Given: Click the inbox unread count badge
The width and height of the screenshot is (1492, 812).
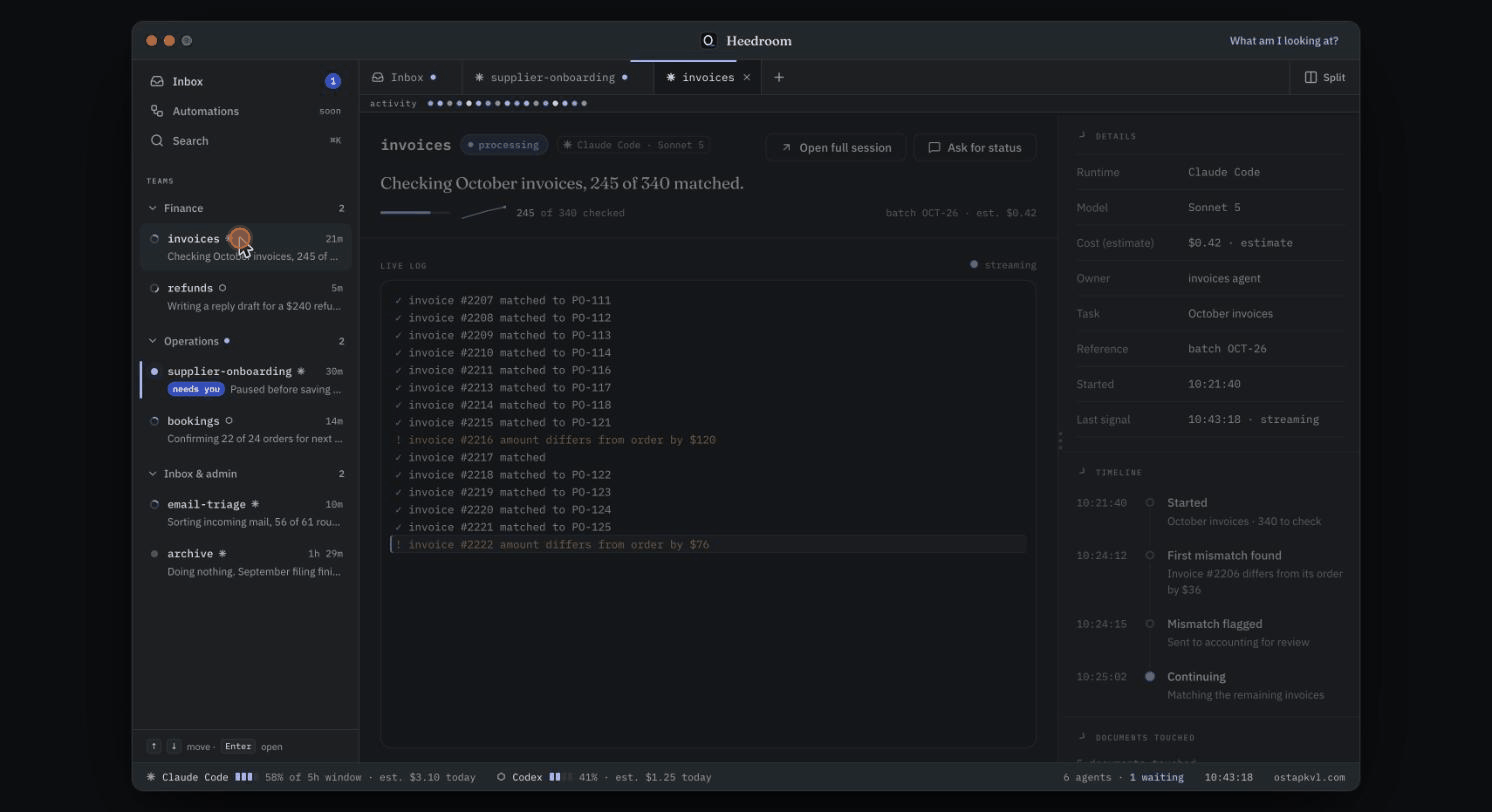Looking at the screenshot, I should (333, 81).
